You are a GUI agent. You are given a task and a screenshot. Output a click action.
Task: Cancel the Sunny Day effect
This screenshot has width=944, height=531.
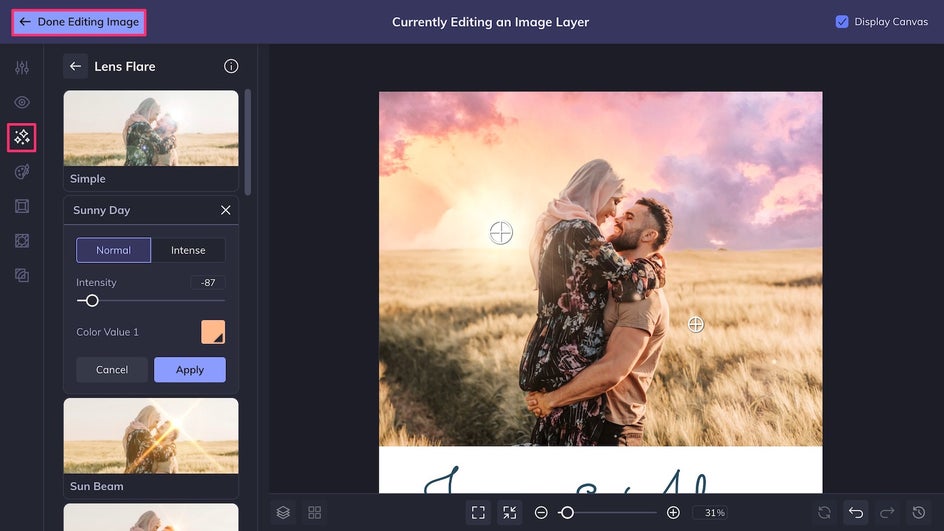coord(112,370)
